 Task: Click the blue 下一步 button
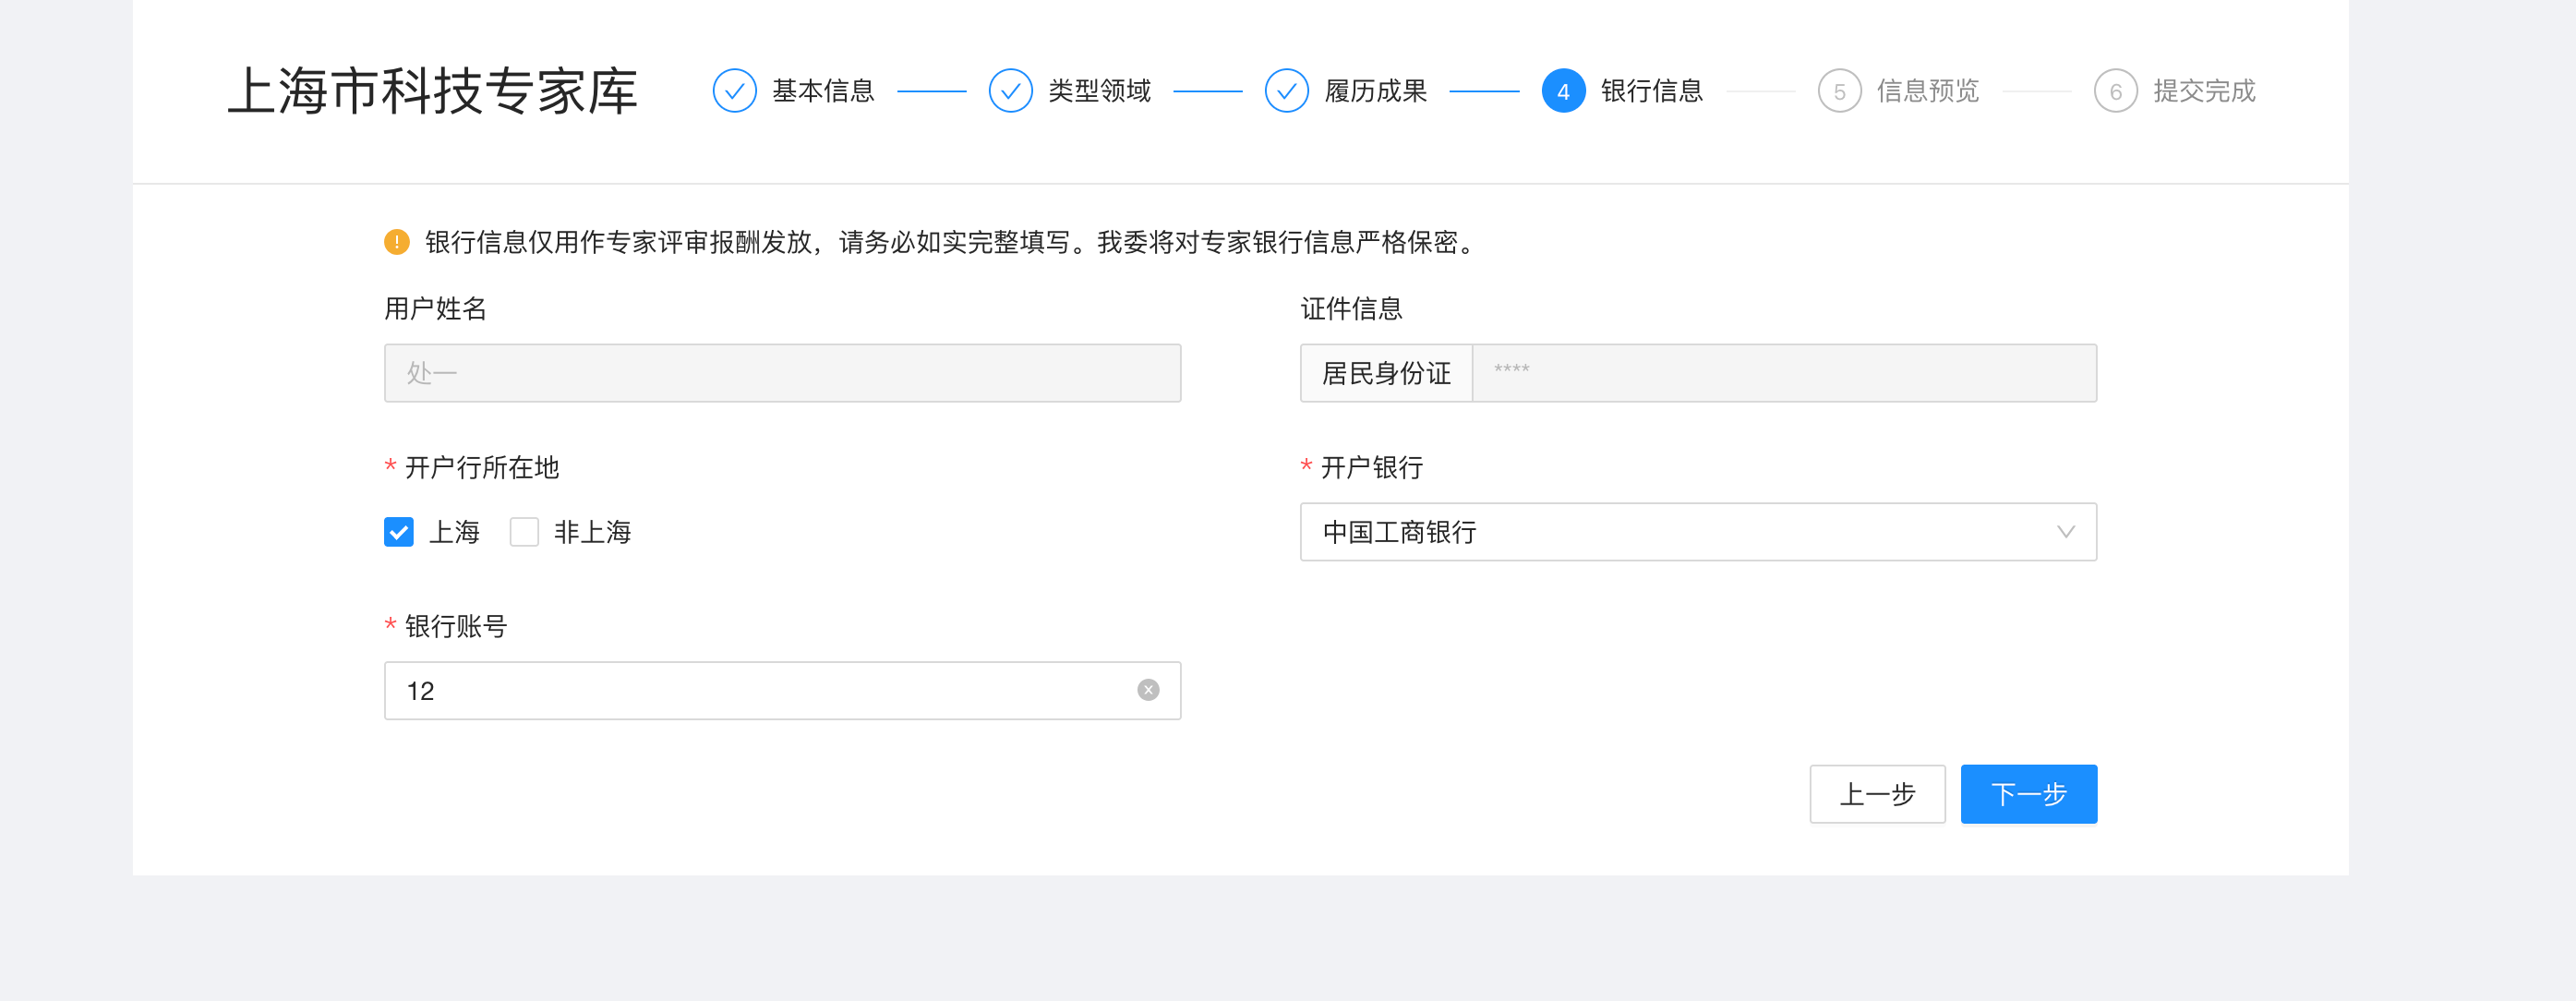point(2028,794)
